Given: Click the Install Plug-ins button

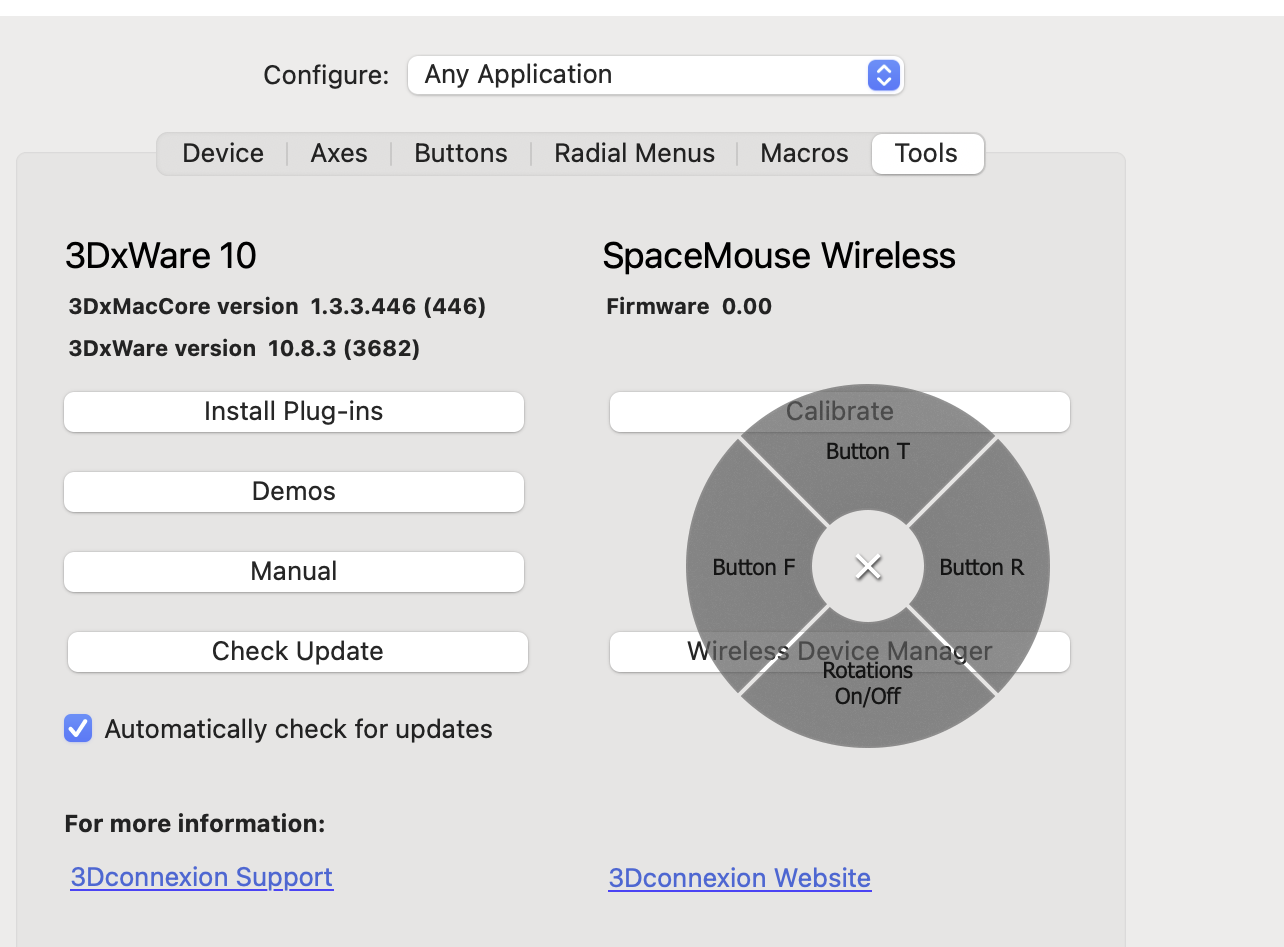Looking at the screenshot, I should 294,411.
